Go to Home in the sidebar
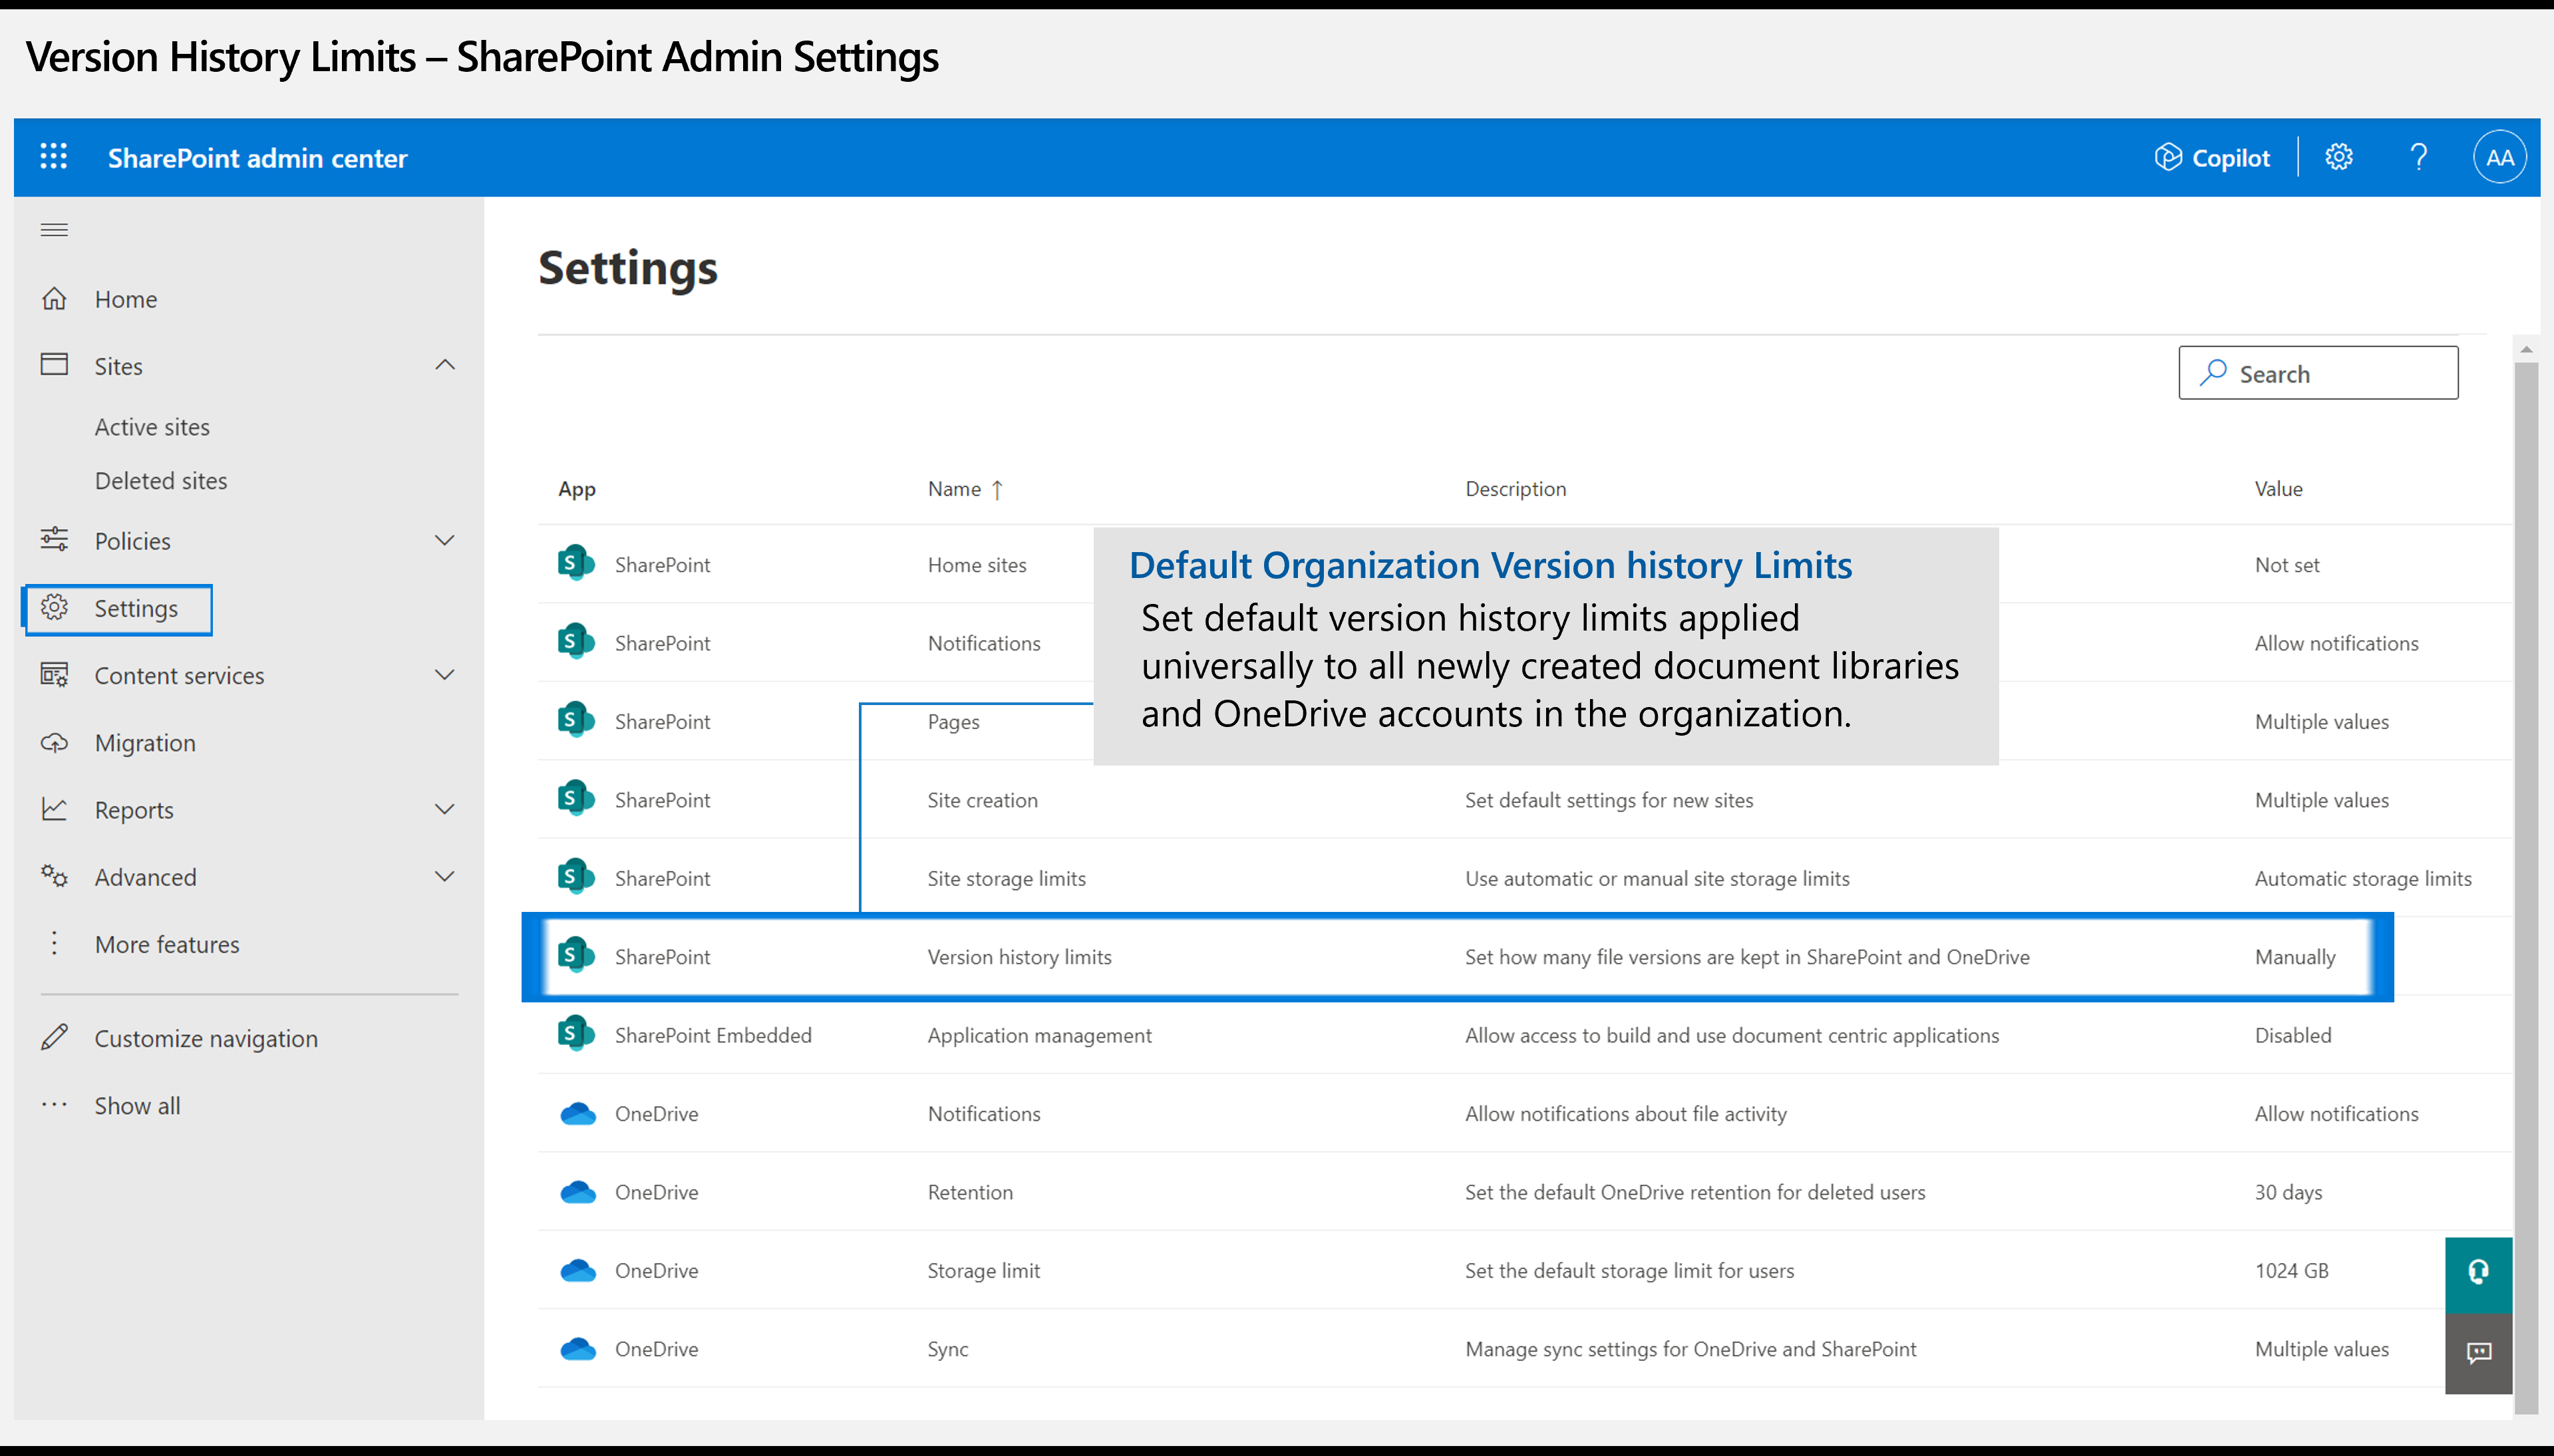Viewport: 2554px width, 1456px height. [125, 299]
